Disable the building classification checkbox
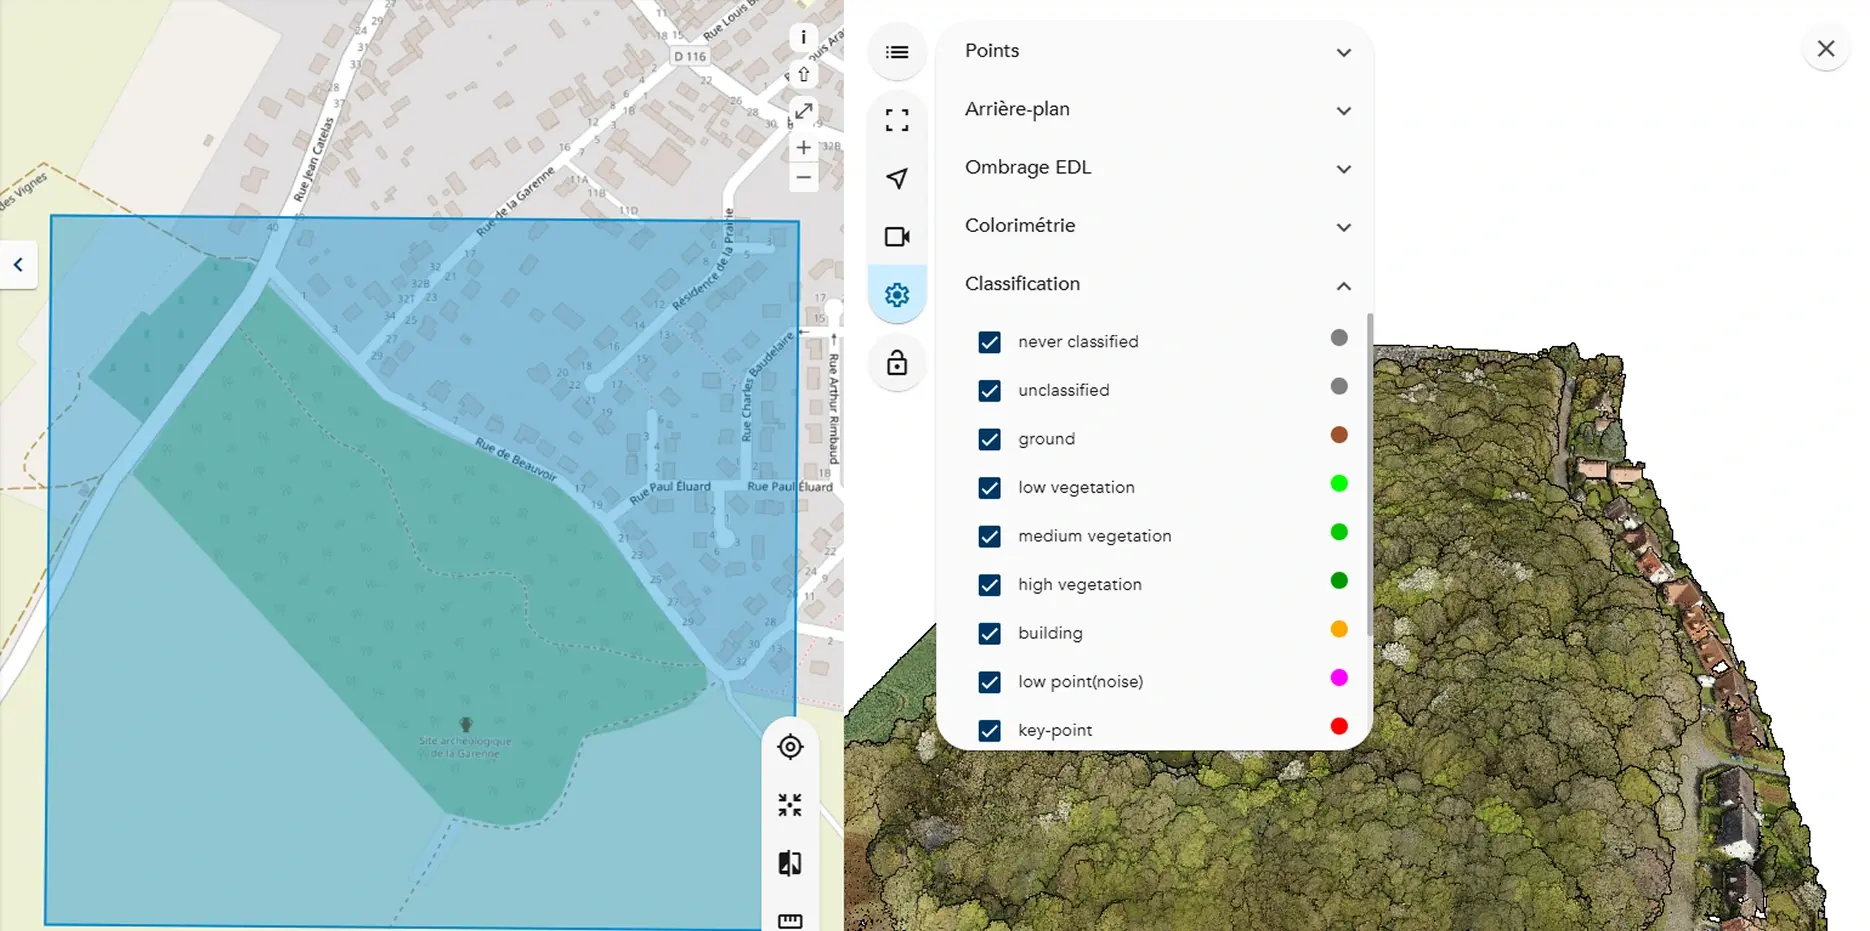The height and width of the screenshot is (931, 1870). coord(989,633)
